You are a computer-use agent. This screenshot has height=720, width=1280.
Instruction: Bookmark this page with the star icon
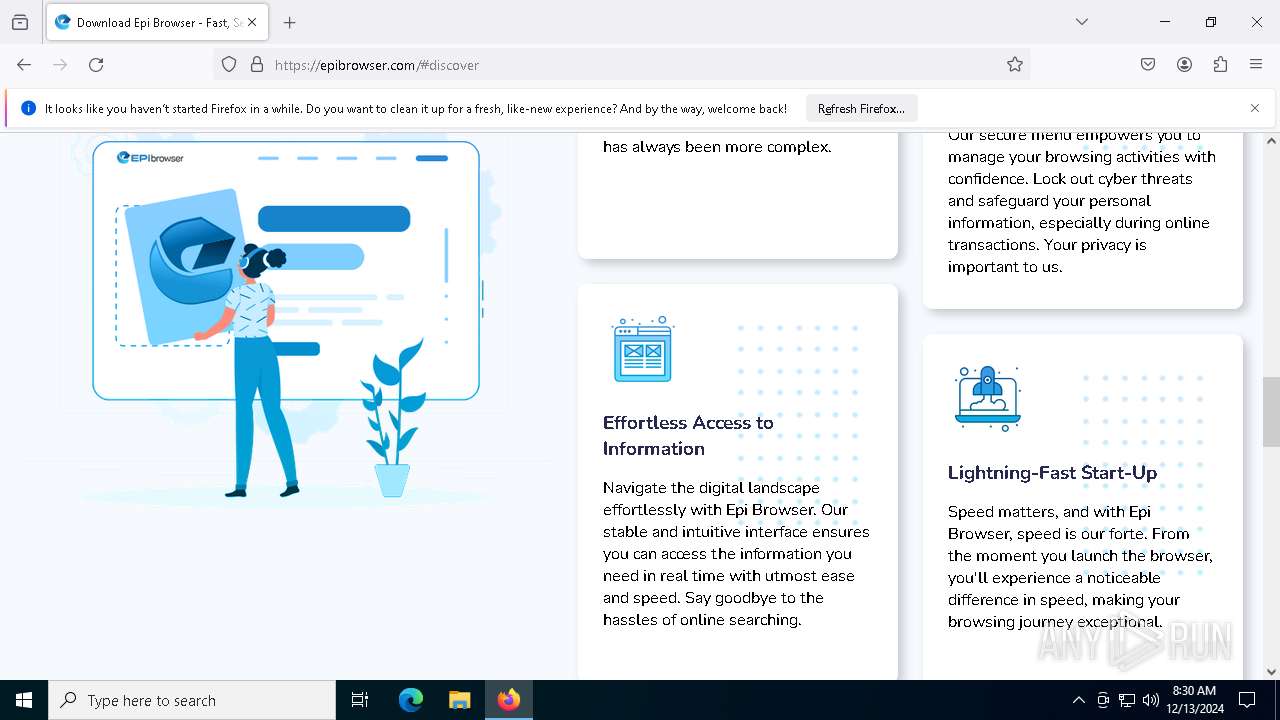pos(1015,65)
